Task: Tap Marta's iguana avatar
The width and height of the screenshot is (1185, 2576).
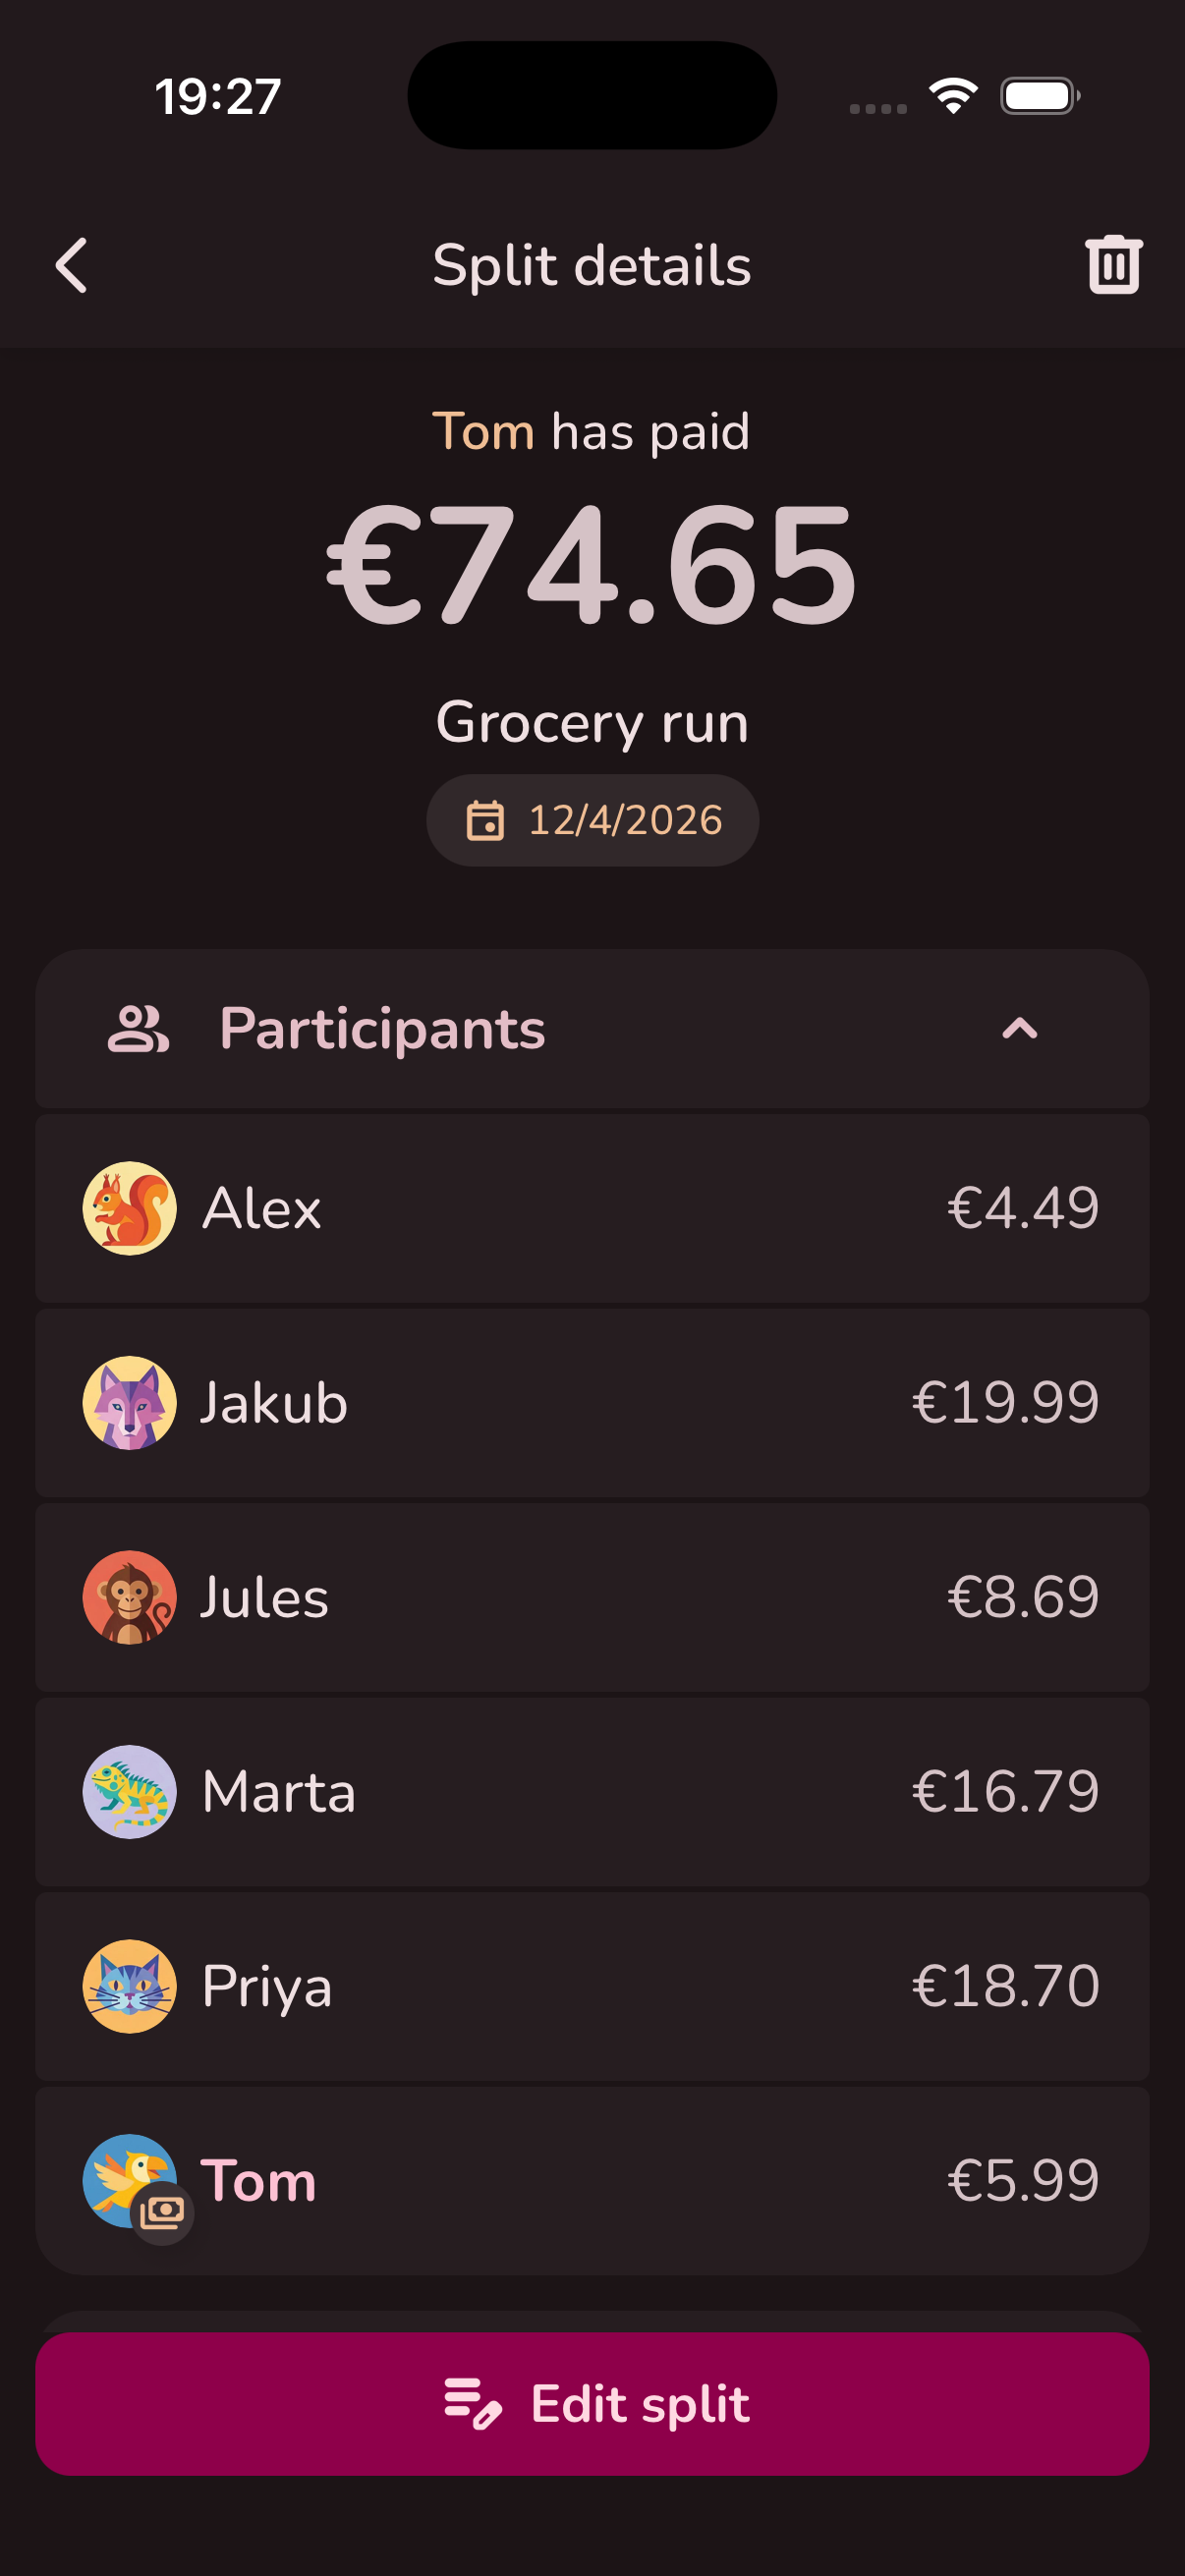Action: (130, 1791)
